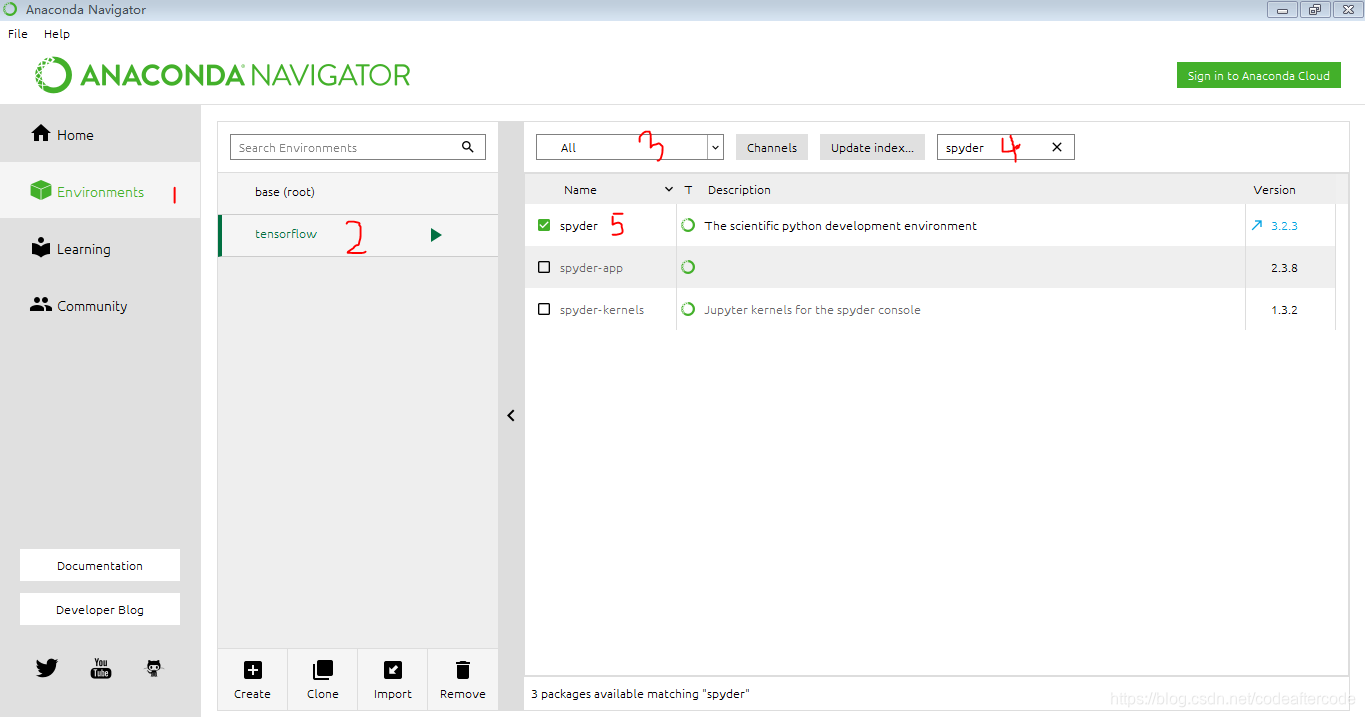This screenshot has height=717, width=1365.
Task: Open Anaconda YouTube channel
Action: [x=101, y=668]
